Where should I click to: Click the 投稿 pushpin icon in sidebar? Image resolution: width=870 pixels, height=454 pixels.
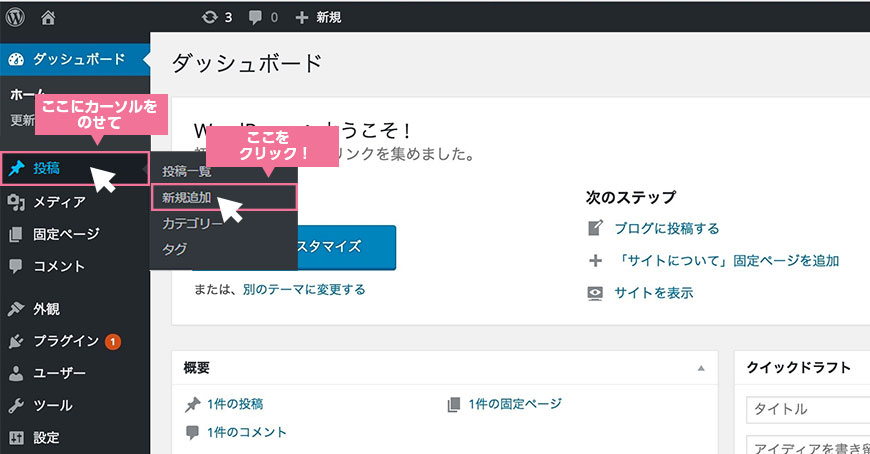[17, 168]
